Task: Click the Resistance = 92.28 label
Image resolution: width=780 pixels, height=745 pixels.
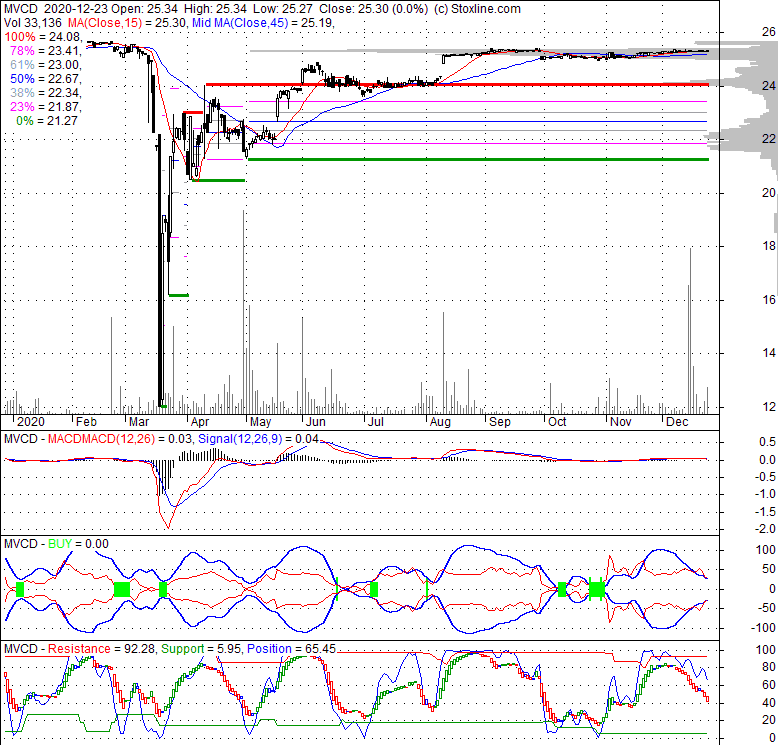Action: 101,649
